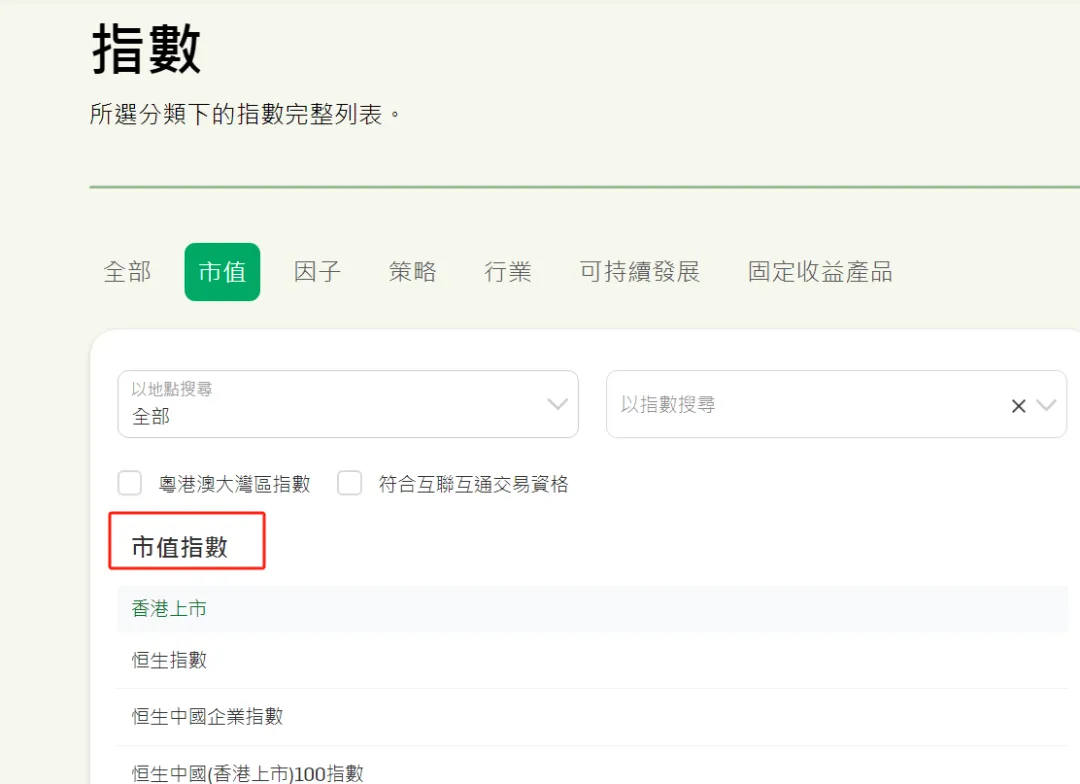
Task: Tick the 符合互聯互通交易資格 checkbox
Action: click(349, 484)
